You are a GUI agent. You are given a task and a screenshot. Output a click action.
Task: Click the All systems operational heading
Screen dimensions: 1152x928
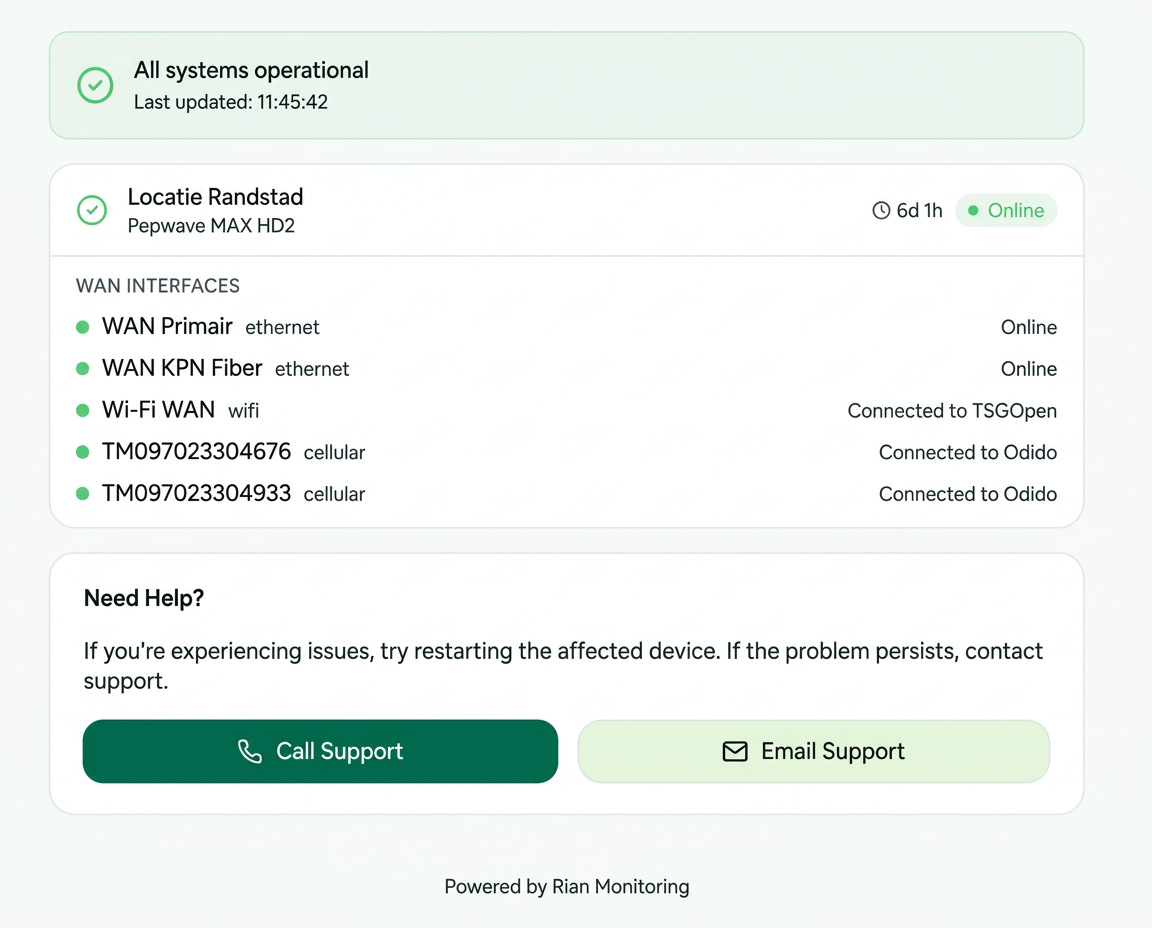[x=251, y=71]
